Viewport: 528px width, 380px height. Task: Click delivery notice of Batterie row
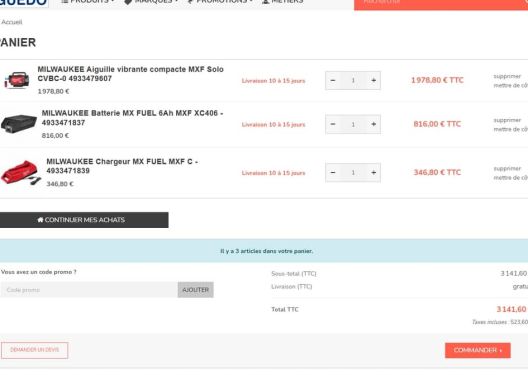click(273, 125)
